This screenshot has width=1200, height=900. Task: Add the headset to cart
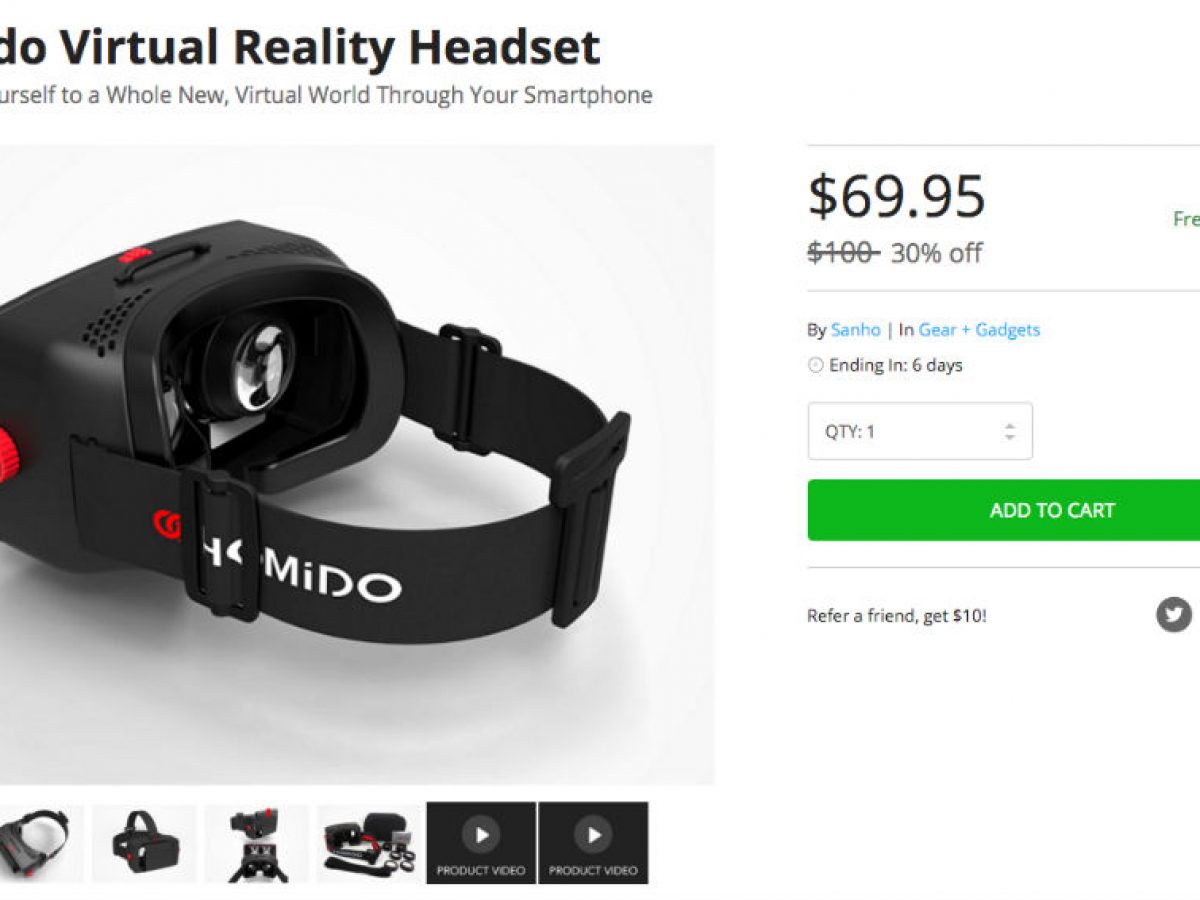tap(1004, 510)
